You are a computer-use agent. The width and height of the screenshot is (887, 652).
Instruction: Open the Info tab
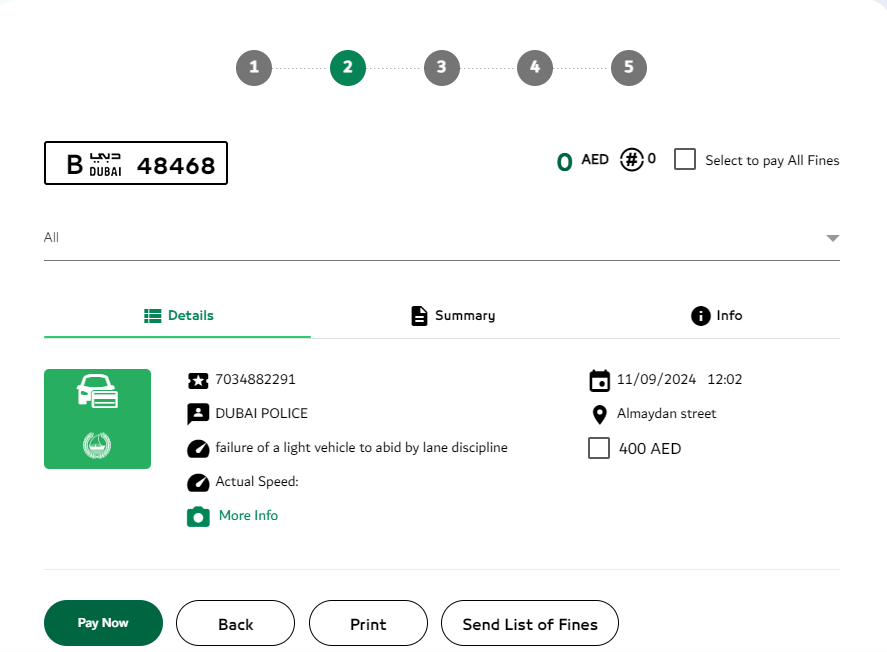[x=716, y=316]
